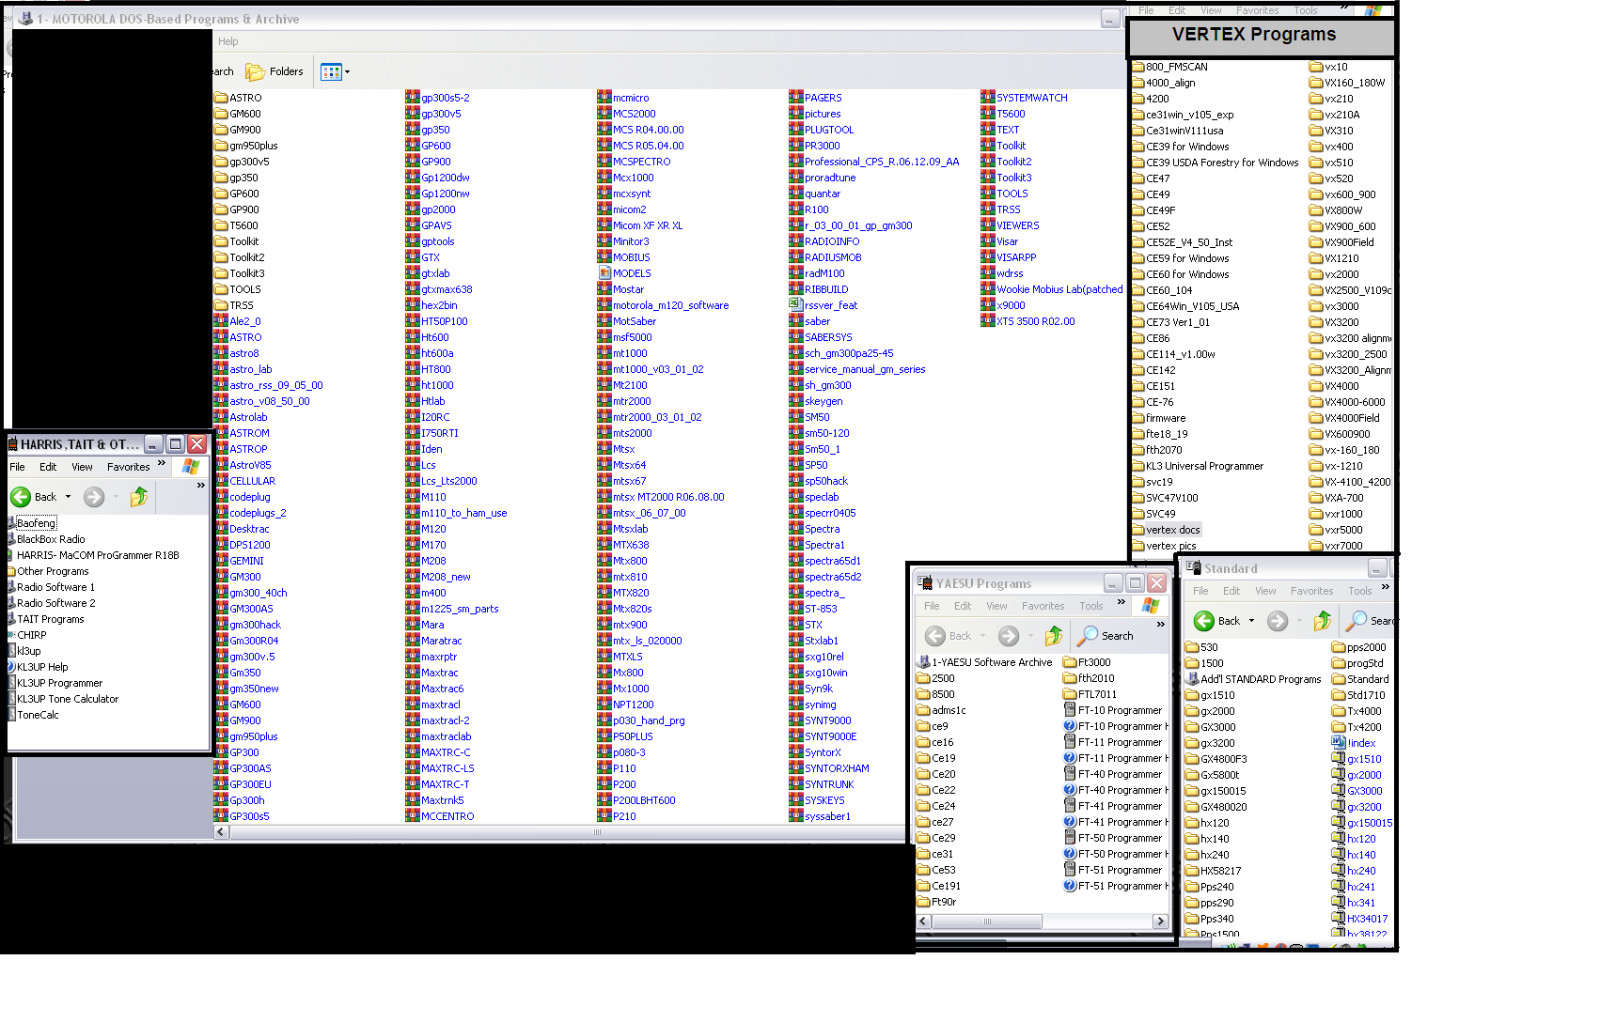The image size is (1600, 1022).
Task: Open the Baofeng shortcut in HARRIS window
Action: pos(35,523)
